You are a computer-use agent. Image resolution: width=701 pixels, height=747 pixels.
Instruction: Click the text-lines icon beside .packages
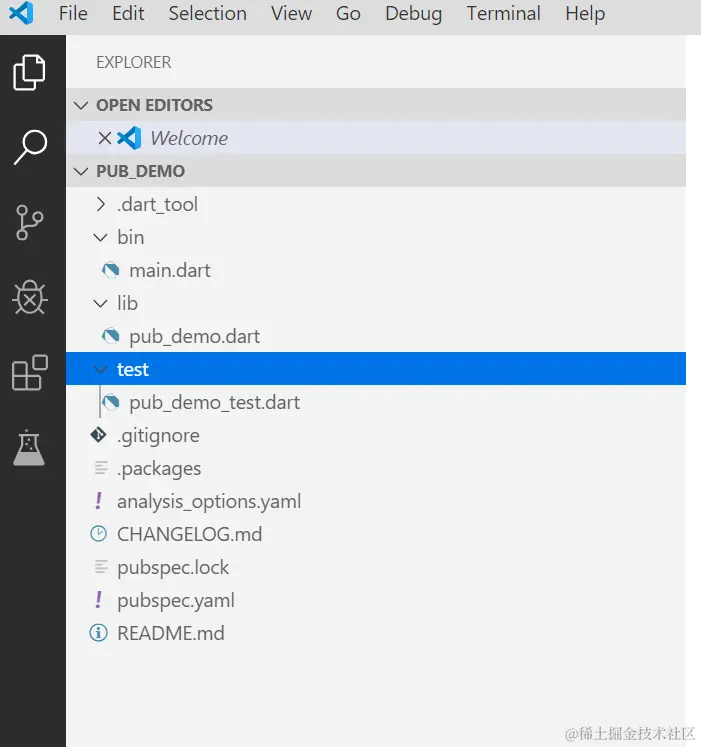pyautogui.click(x=101, y=468)
